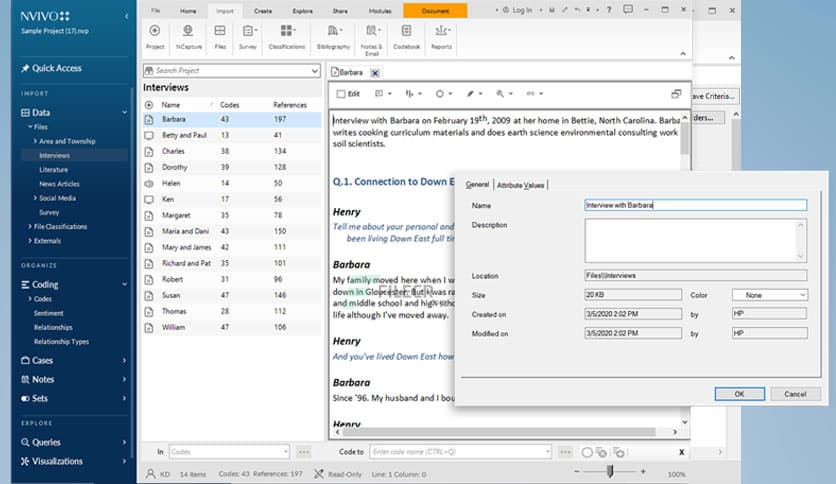Click the link icon in document toolbar

point(530,94)
